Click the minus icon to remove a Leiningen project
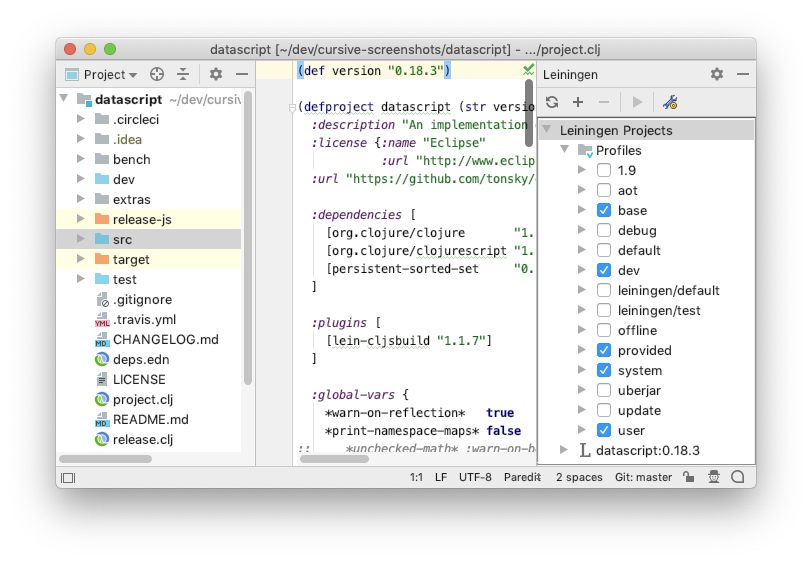This screenshot has width=812, height=562. 604,102
